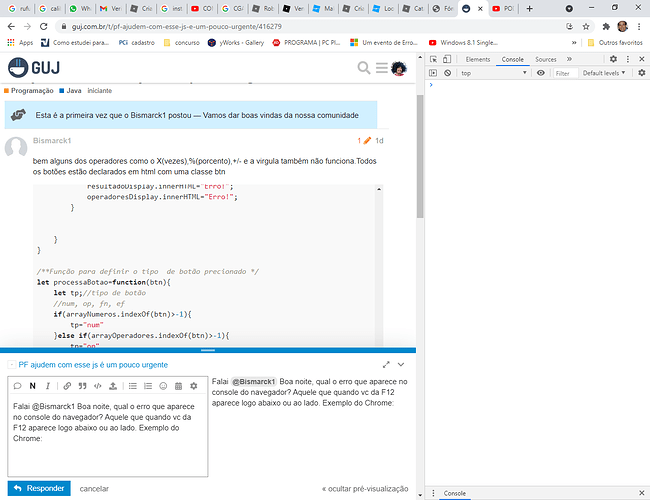Image resolution: width=650 pixels, height=500 pixels.
Task: Go back with the browser back arrow
Action: [x=11, y=27]
